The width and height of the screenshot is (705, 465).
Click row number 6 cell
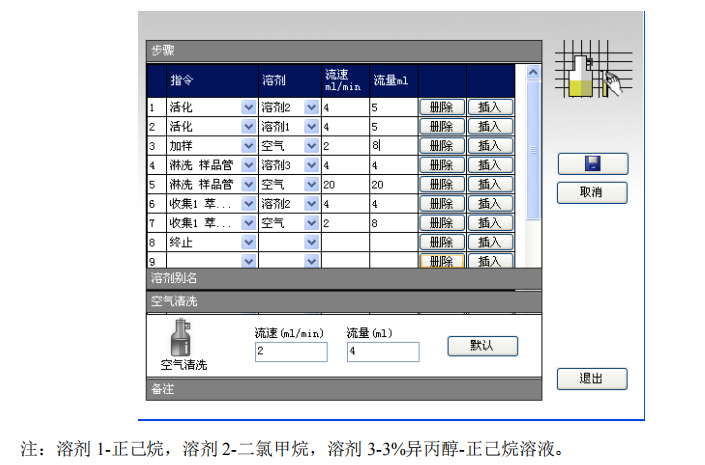(156, 204)
